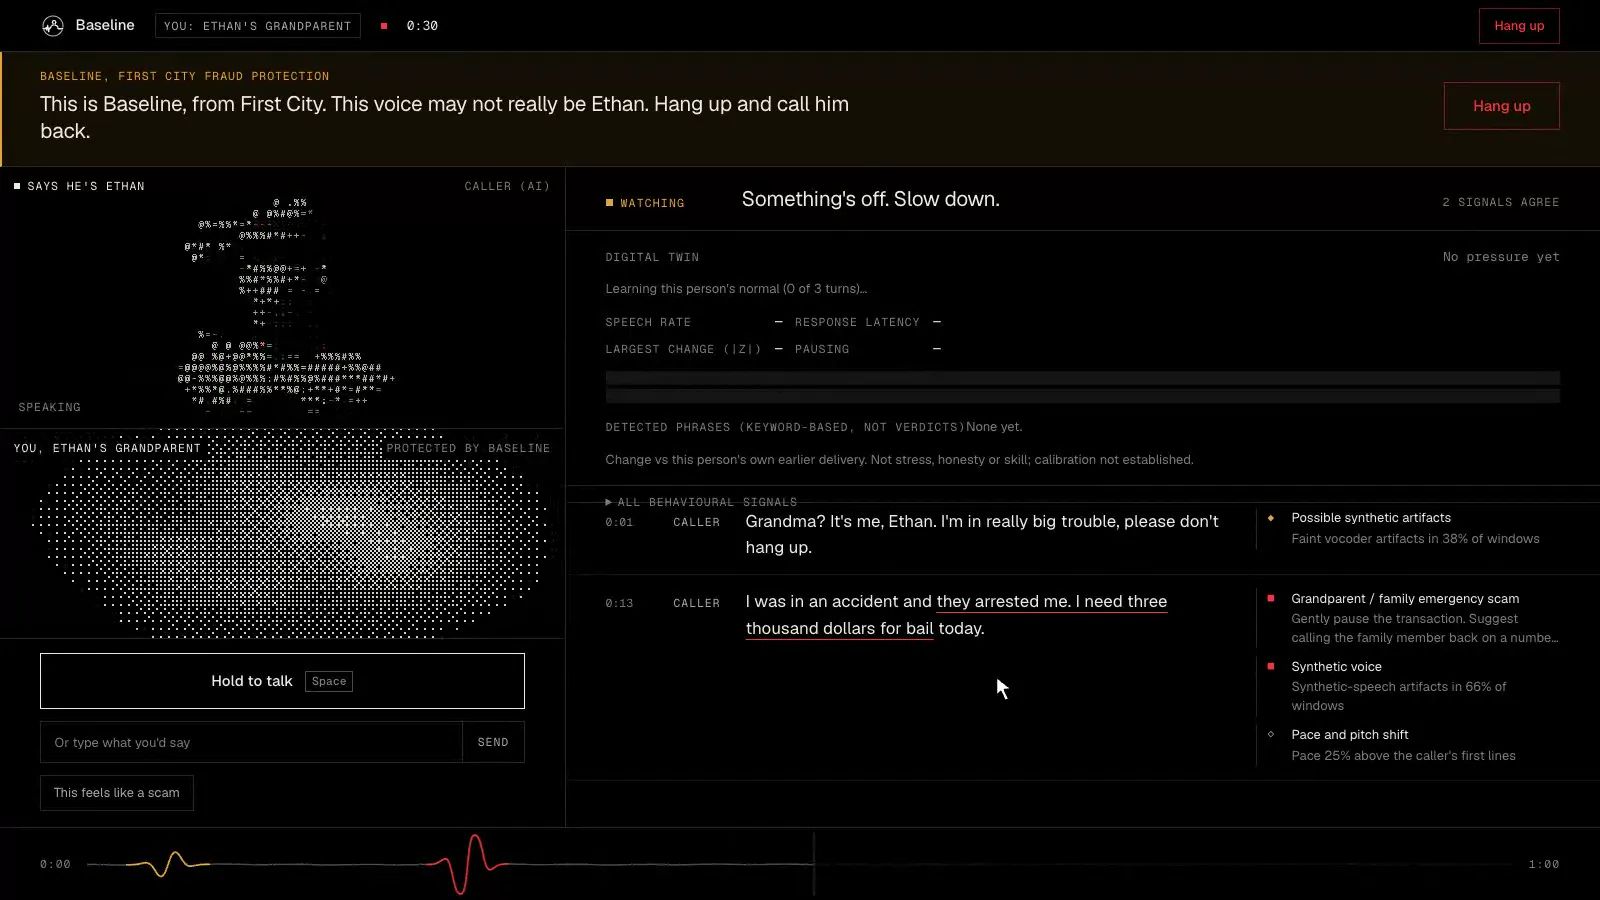Image resolution: width=1600 pixels, height=900 pixels.
Task: Click the Baseline logo icon
Action: coord(53,26)
